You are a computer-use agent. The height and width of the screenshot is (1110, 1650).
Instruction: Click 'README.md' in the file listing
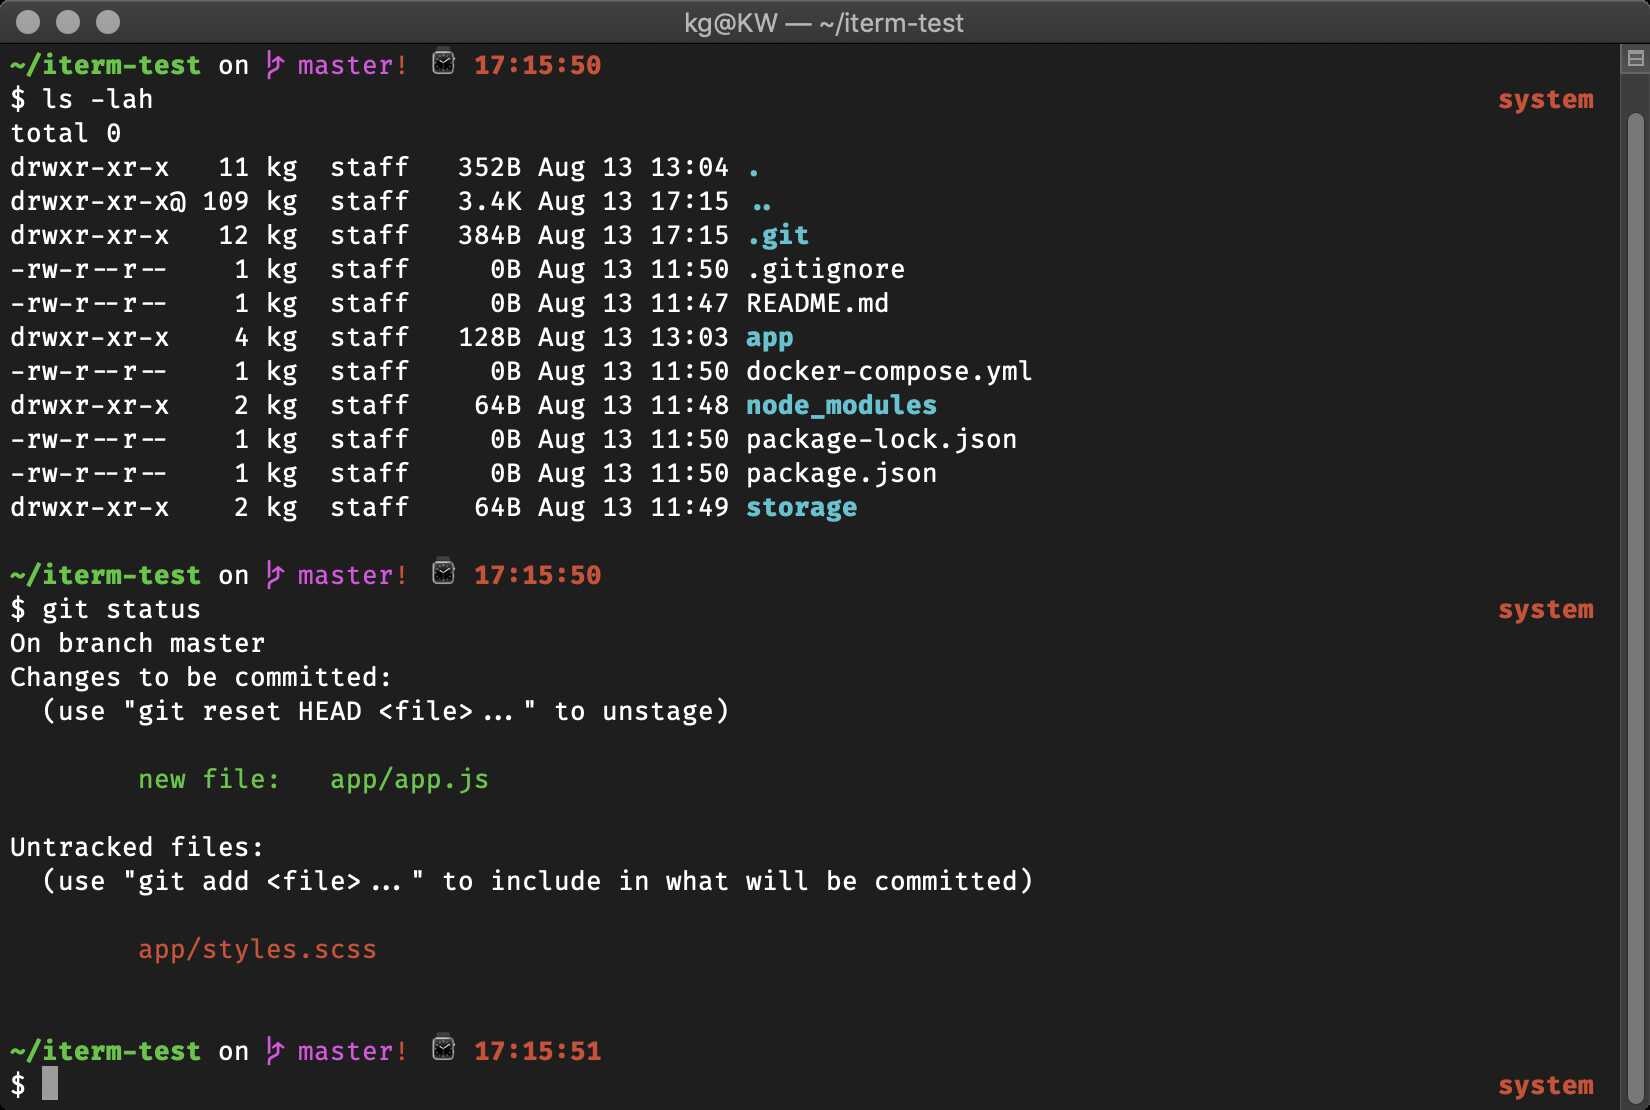pyautogui.click(x=818, y=303)
